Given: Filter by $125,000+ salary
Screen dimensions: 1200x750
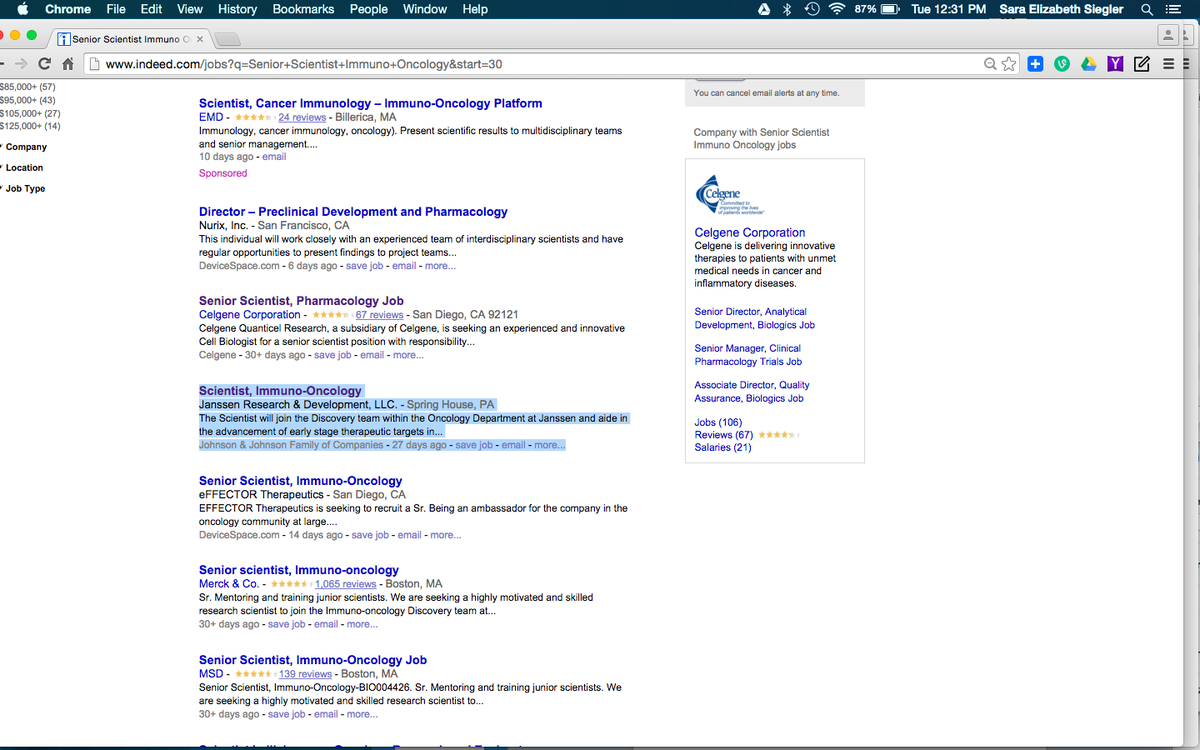Looking at the screenshot, I should [30, 126].
